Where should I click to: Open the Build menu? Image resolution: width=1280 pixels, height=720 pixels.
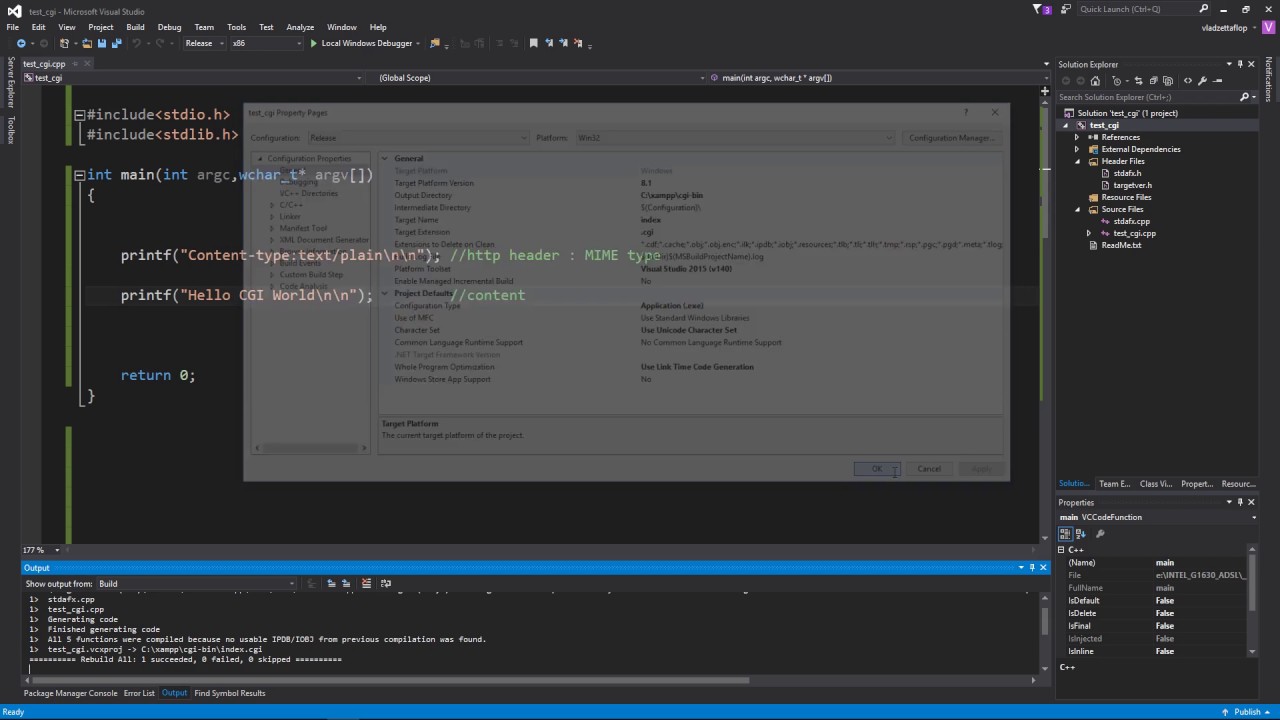(135, 27)
